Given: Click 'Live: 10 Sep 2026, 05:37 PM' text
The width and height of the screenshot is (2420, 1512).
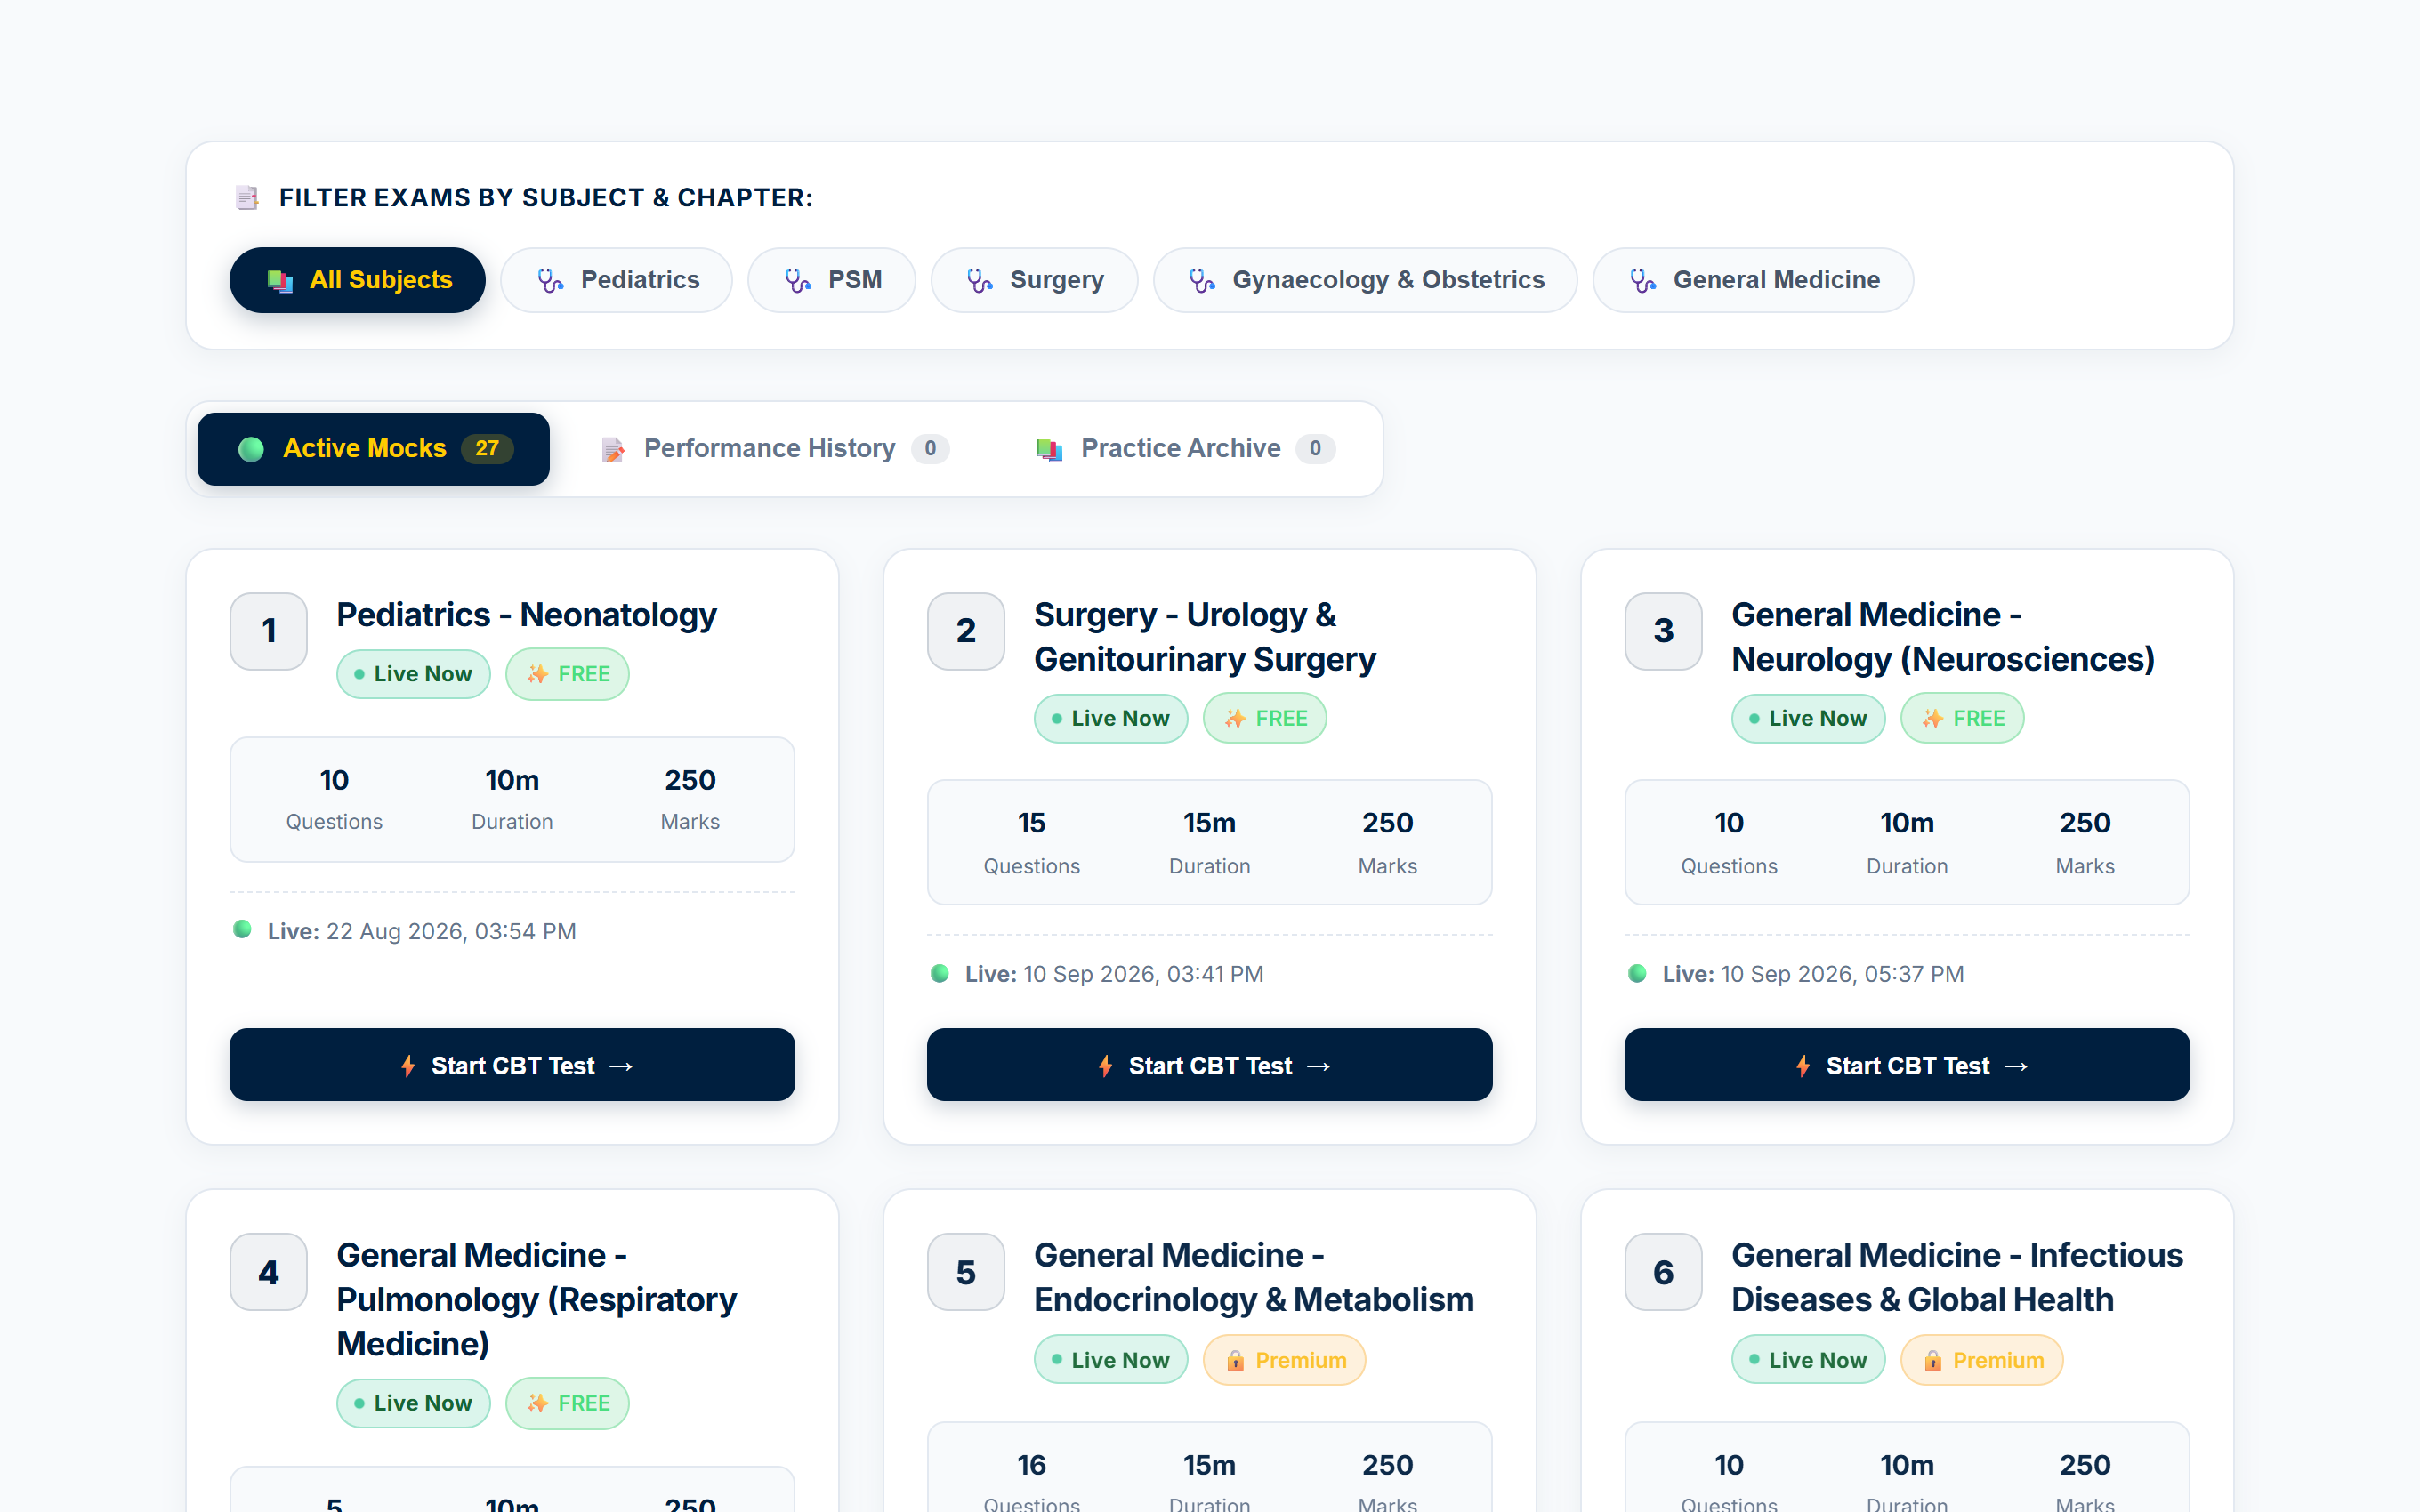Looking at the screenshot, I should click(x=1813, y=974).
